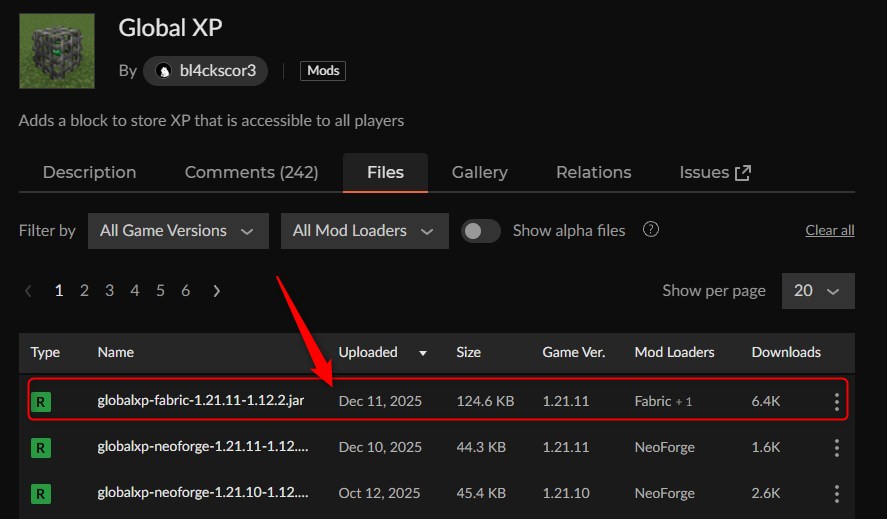Open more options for globalxp-neoforge-1.21.10 row
Image resolution: width=887 pixels, height=519 pixels.
[837, 494]
